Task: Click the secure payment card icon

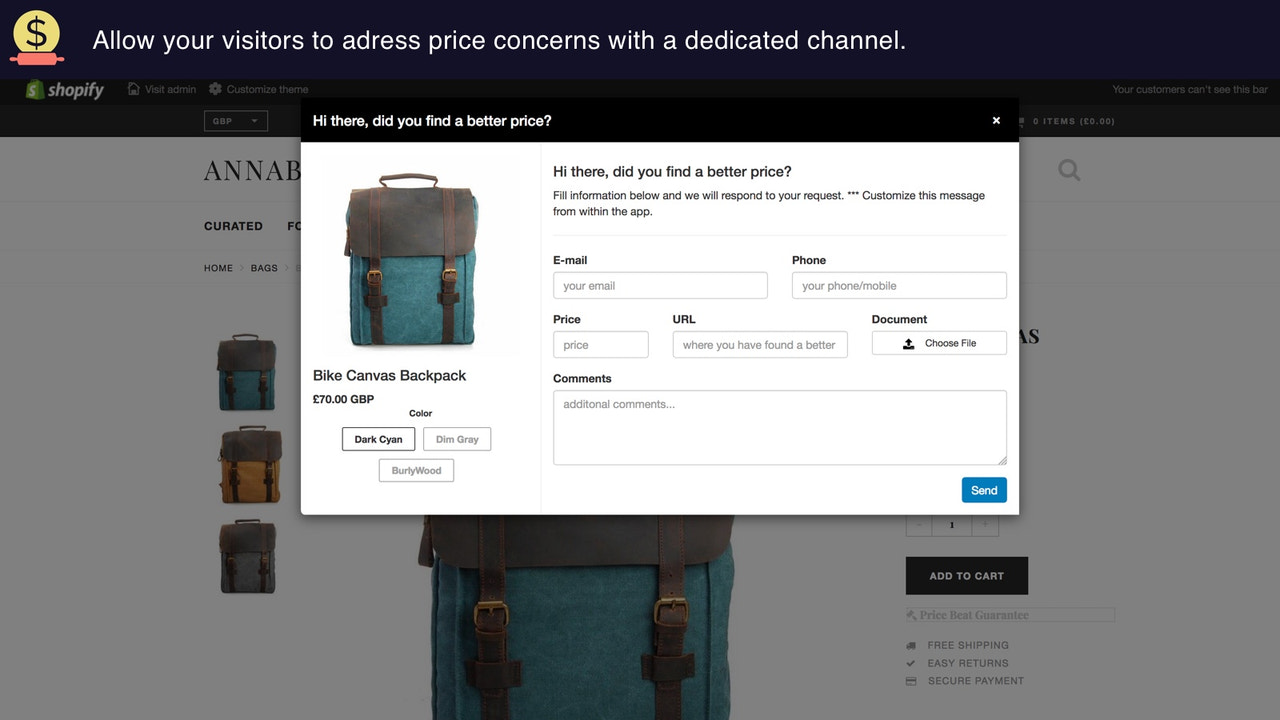Action: pyautogui.click(x=911, y=681)
